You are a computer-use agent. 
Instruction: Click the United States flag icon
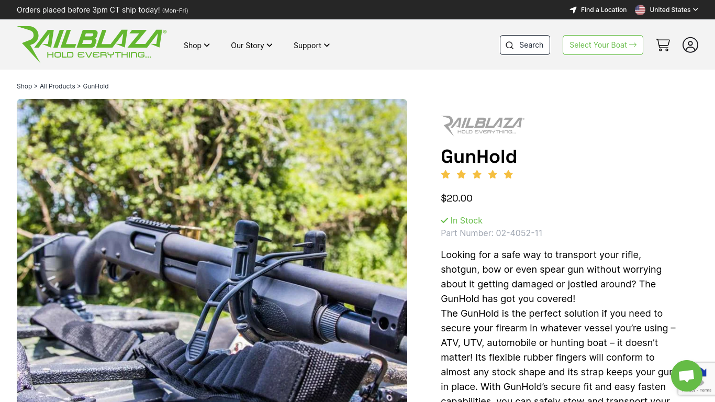click(640, 10)
